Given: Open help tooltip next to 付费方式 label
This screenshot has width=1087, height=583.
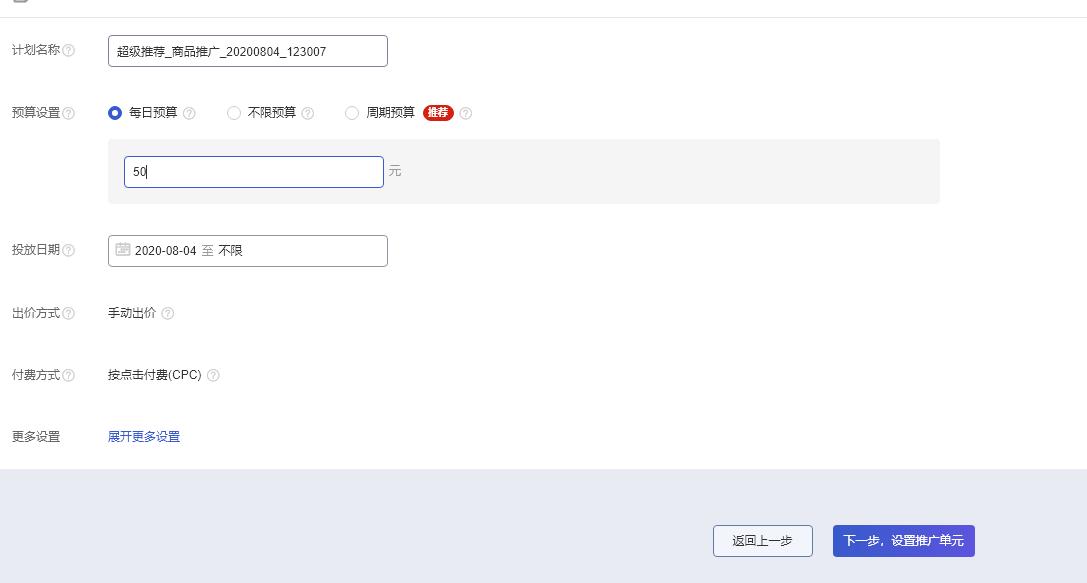Looking at the screenshot, I should [x=67, y=374].
